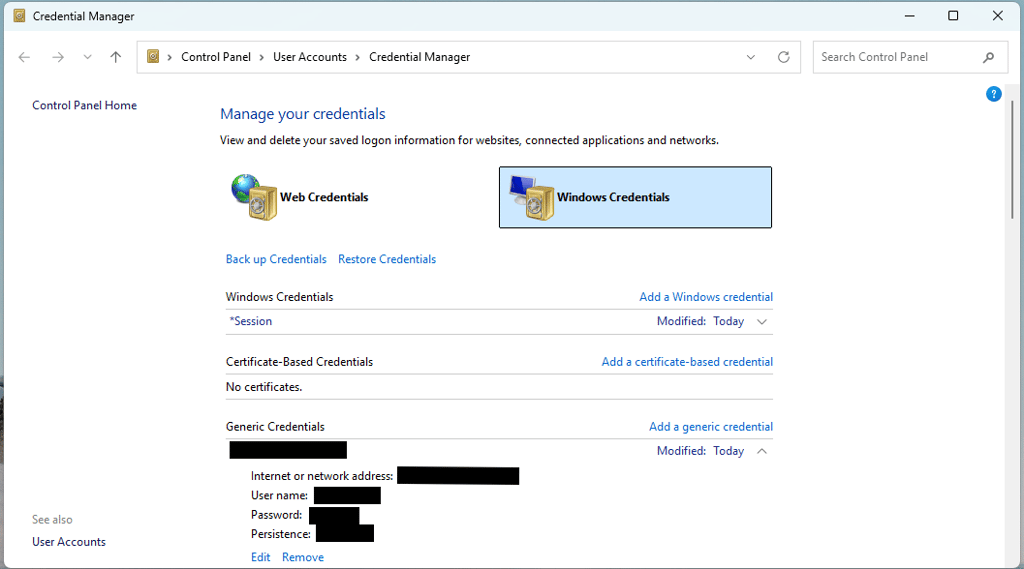Viewport: 1024px width, 569px height.
Task: Open chevron menu after User Accounts breadcrumb
Action: coord(357,57)
